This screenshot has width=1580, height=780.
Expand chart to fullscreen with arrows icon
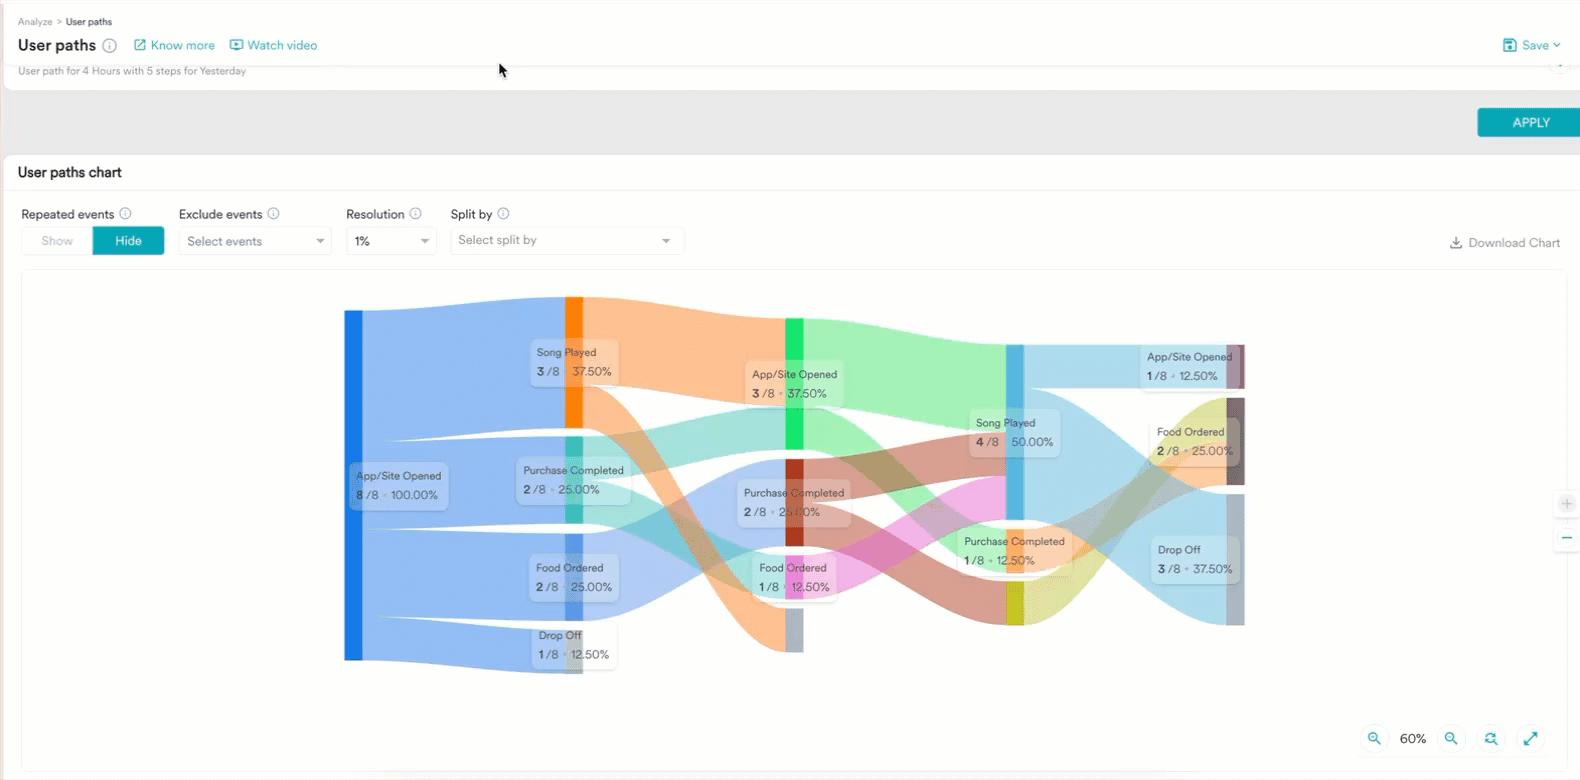click(1530, 739)
